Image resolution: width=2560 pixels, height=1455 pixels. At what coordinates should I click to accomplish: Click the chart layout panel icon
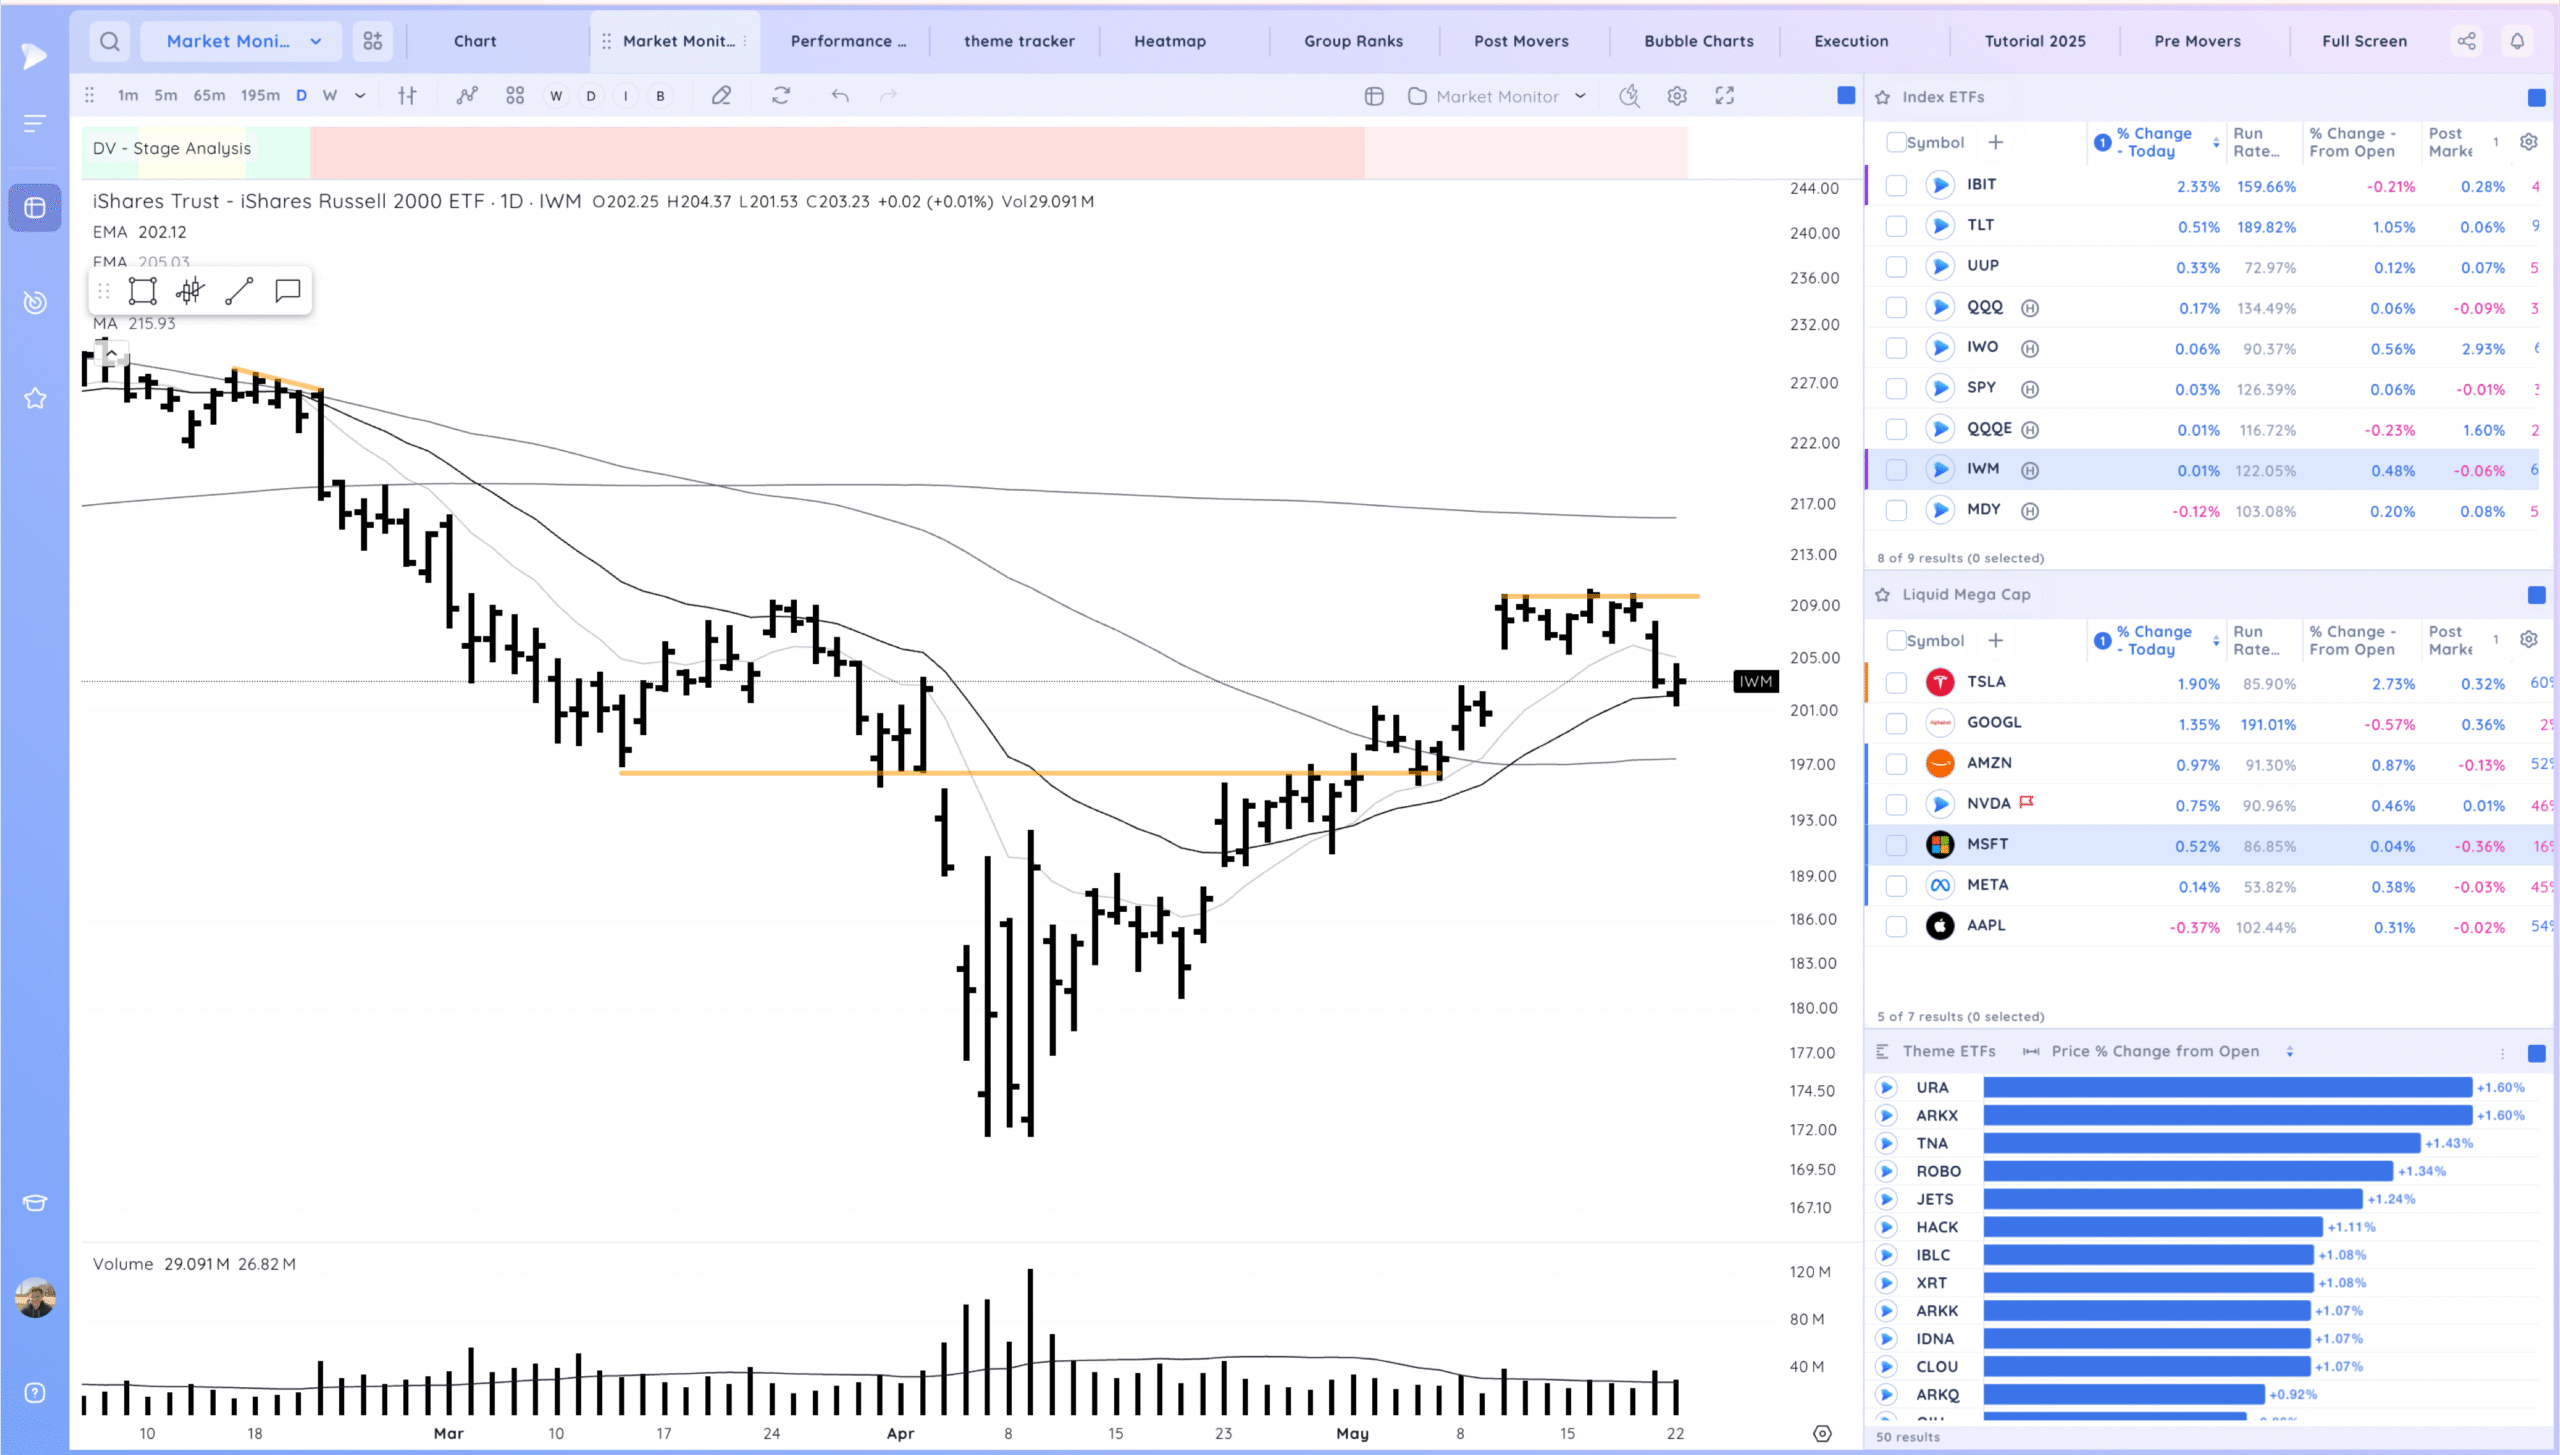tap(1374, 96)
